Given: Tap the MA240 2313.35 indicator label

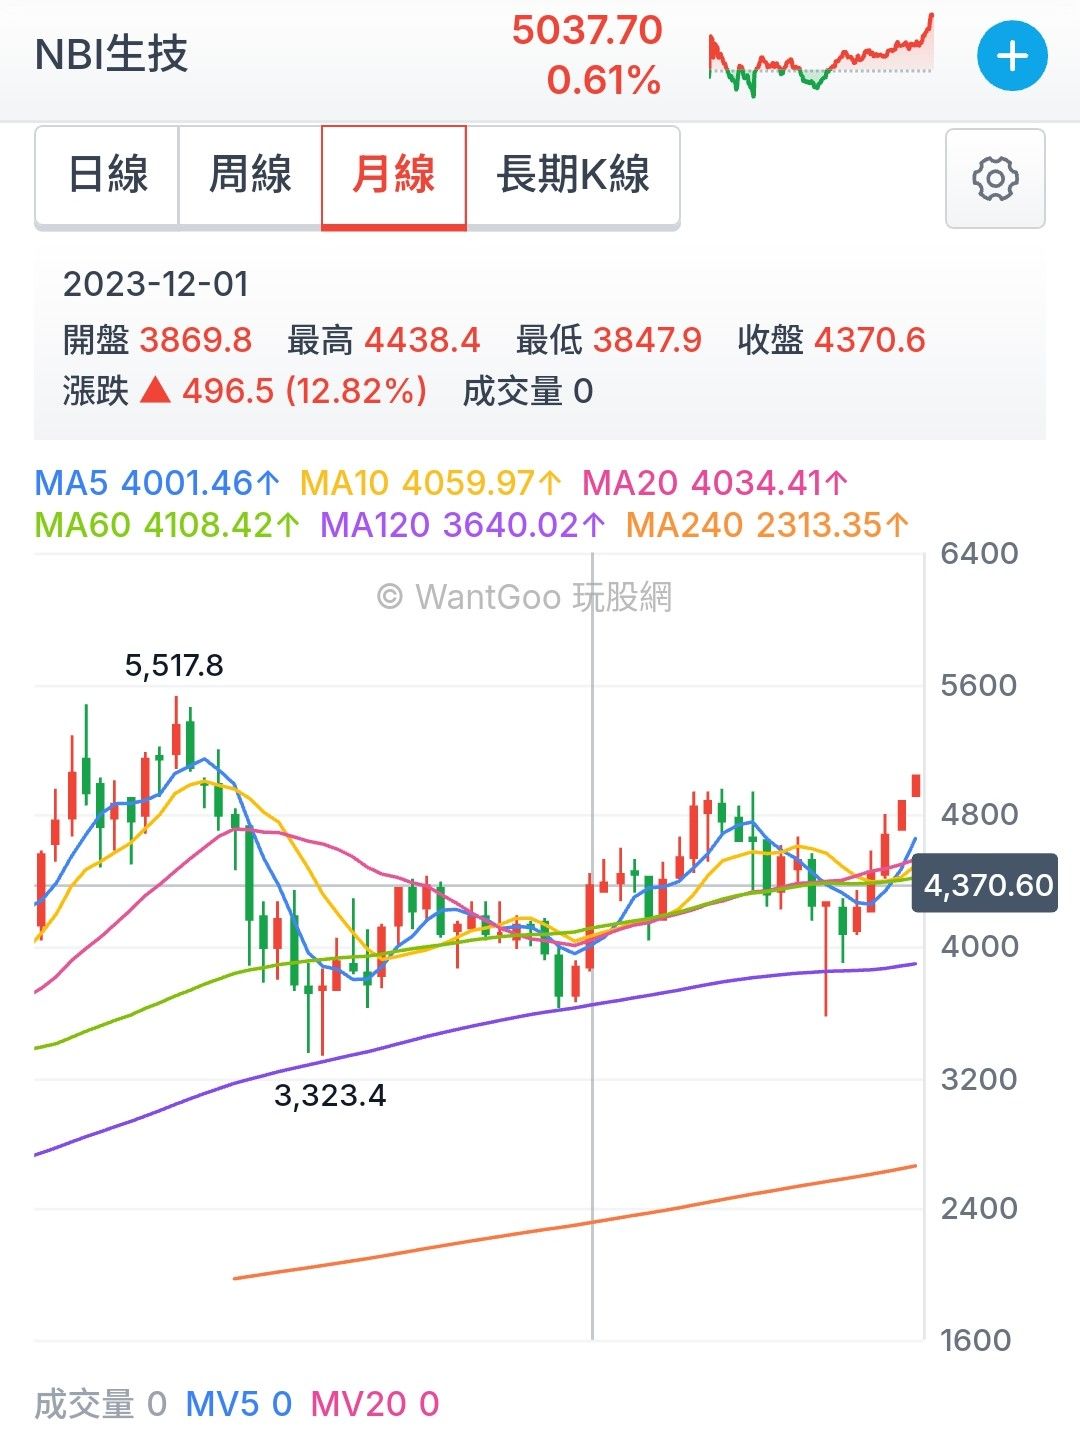Looking at the screenshot, I should (x=767, y=525).
